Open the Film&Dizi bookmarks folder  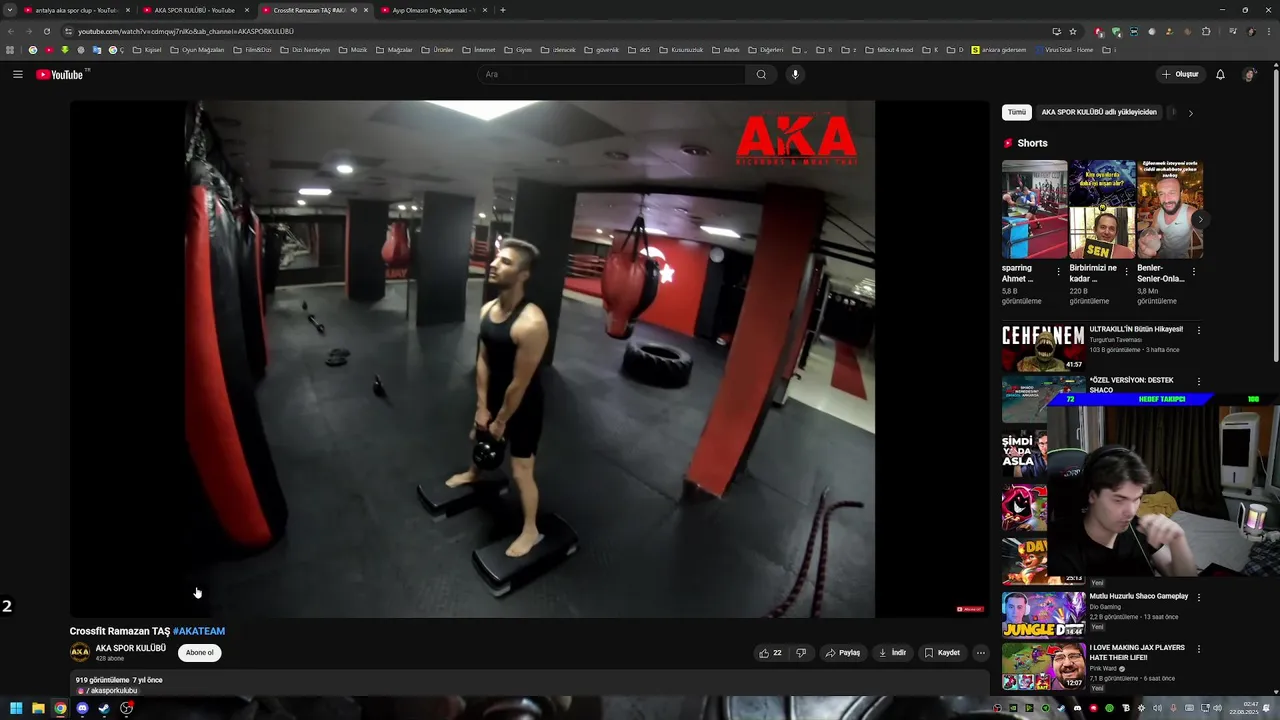coord(252,50)
